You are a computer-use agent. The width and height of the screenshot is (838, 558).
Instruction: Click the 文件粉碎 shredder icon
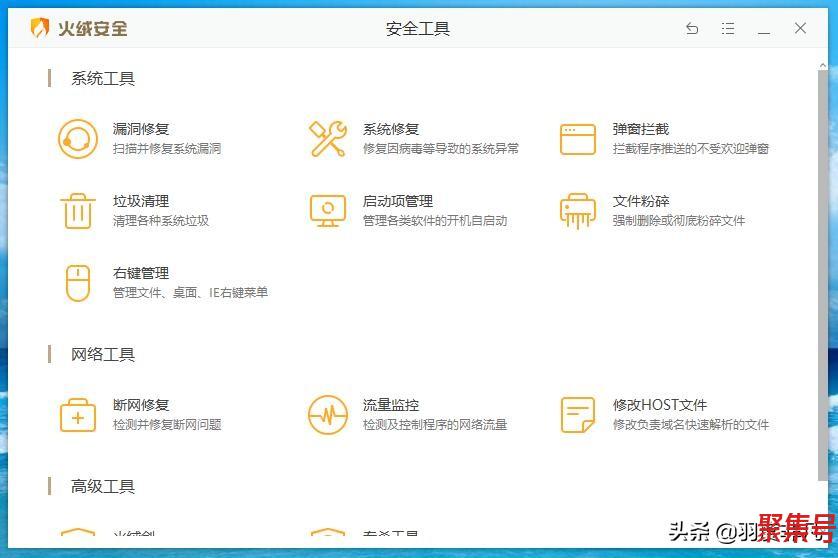[x=577, y=211]
